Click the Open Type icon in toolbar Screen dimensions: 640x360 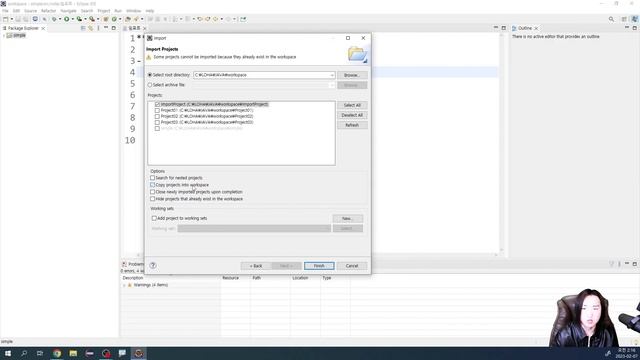click(x=128, y=19)
